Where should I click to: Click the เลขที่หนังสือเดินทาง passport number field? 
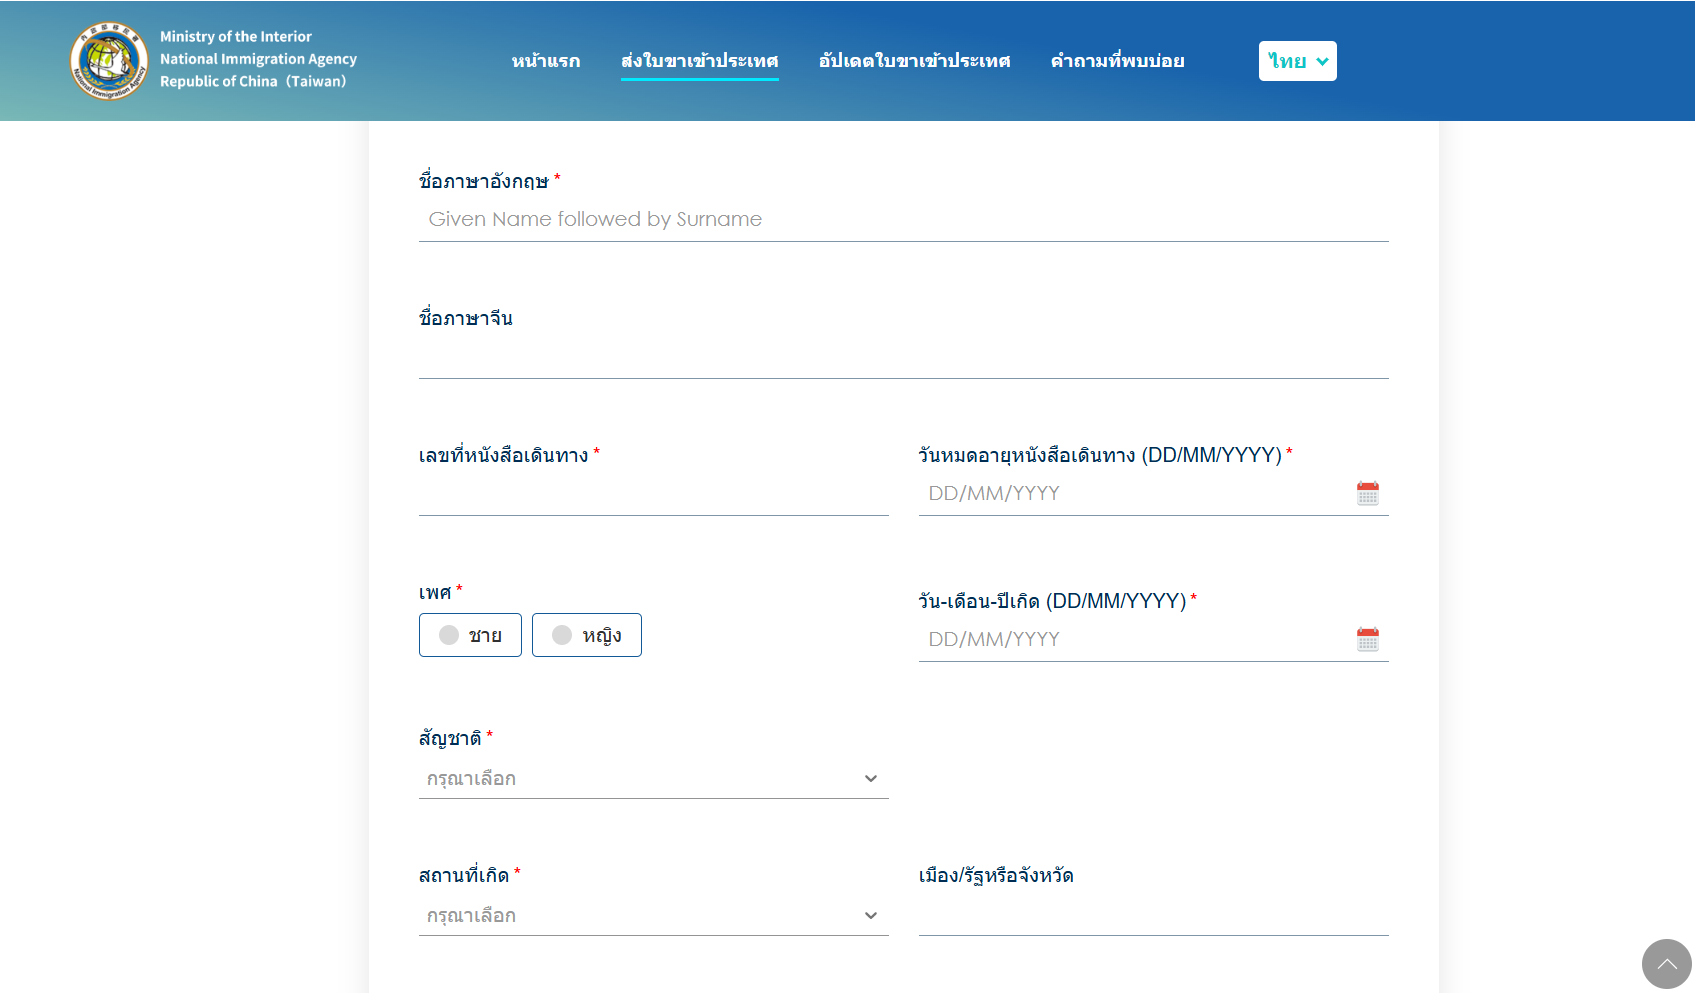[x=653, y=494]
